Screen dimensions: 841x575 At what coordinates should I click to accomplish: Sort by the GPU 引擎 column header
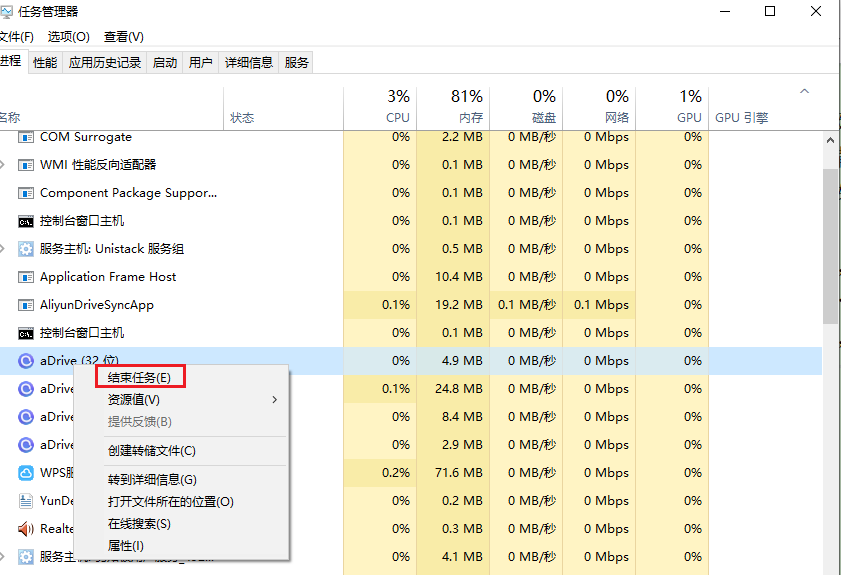coord(742,117)
